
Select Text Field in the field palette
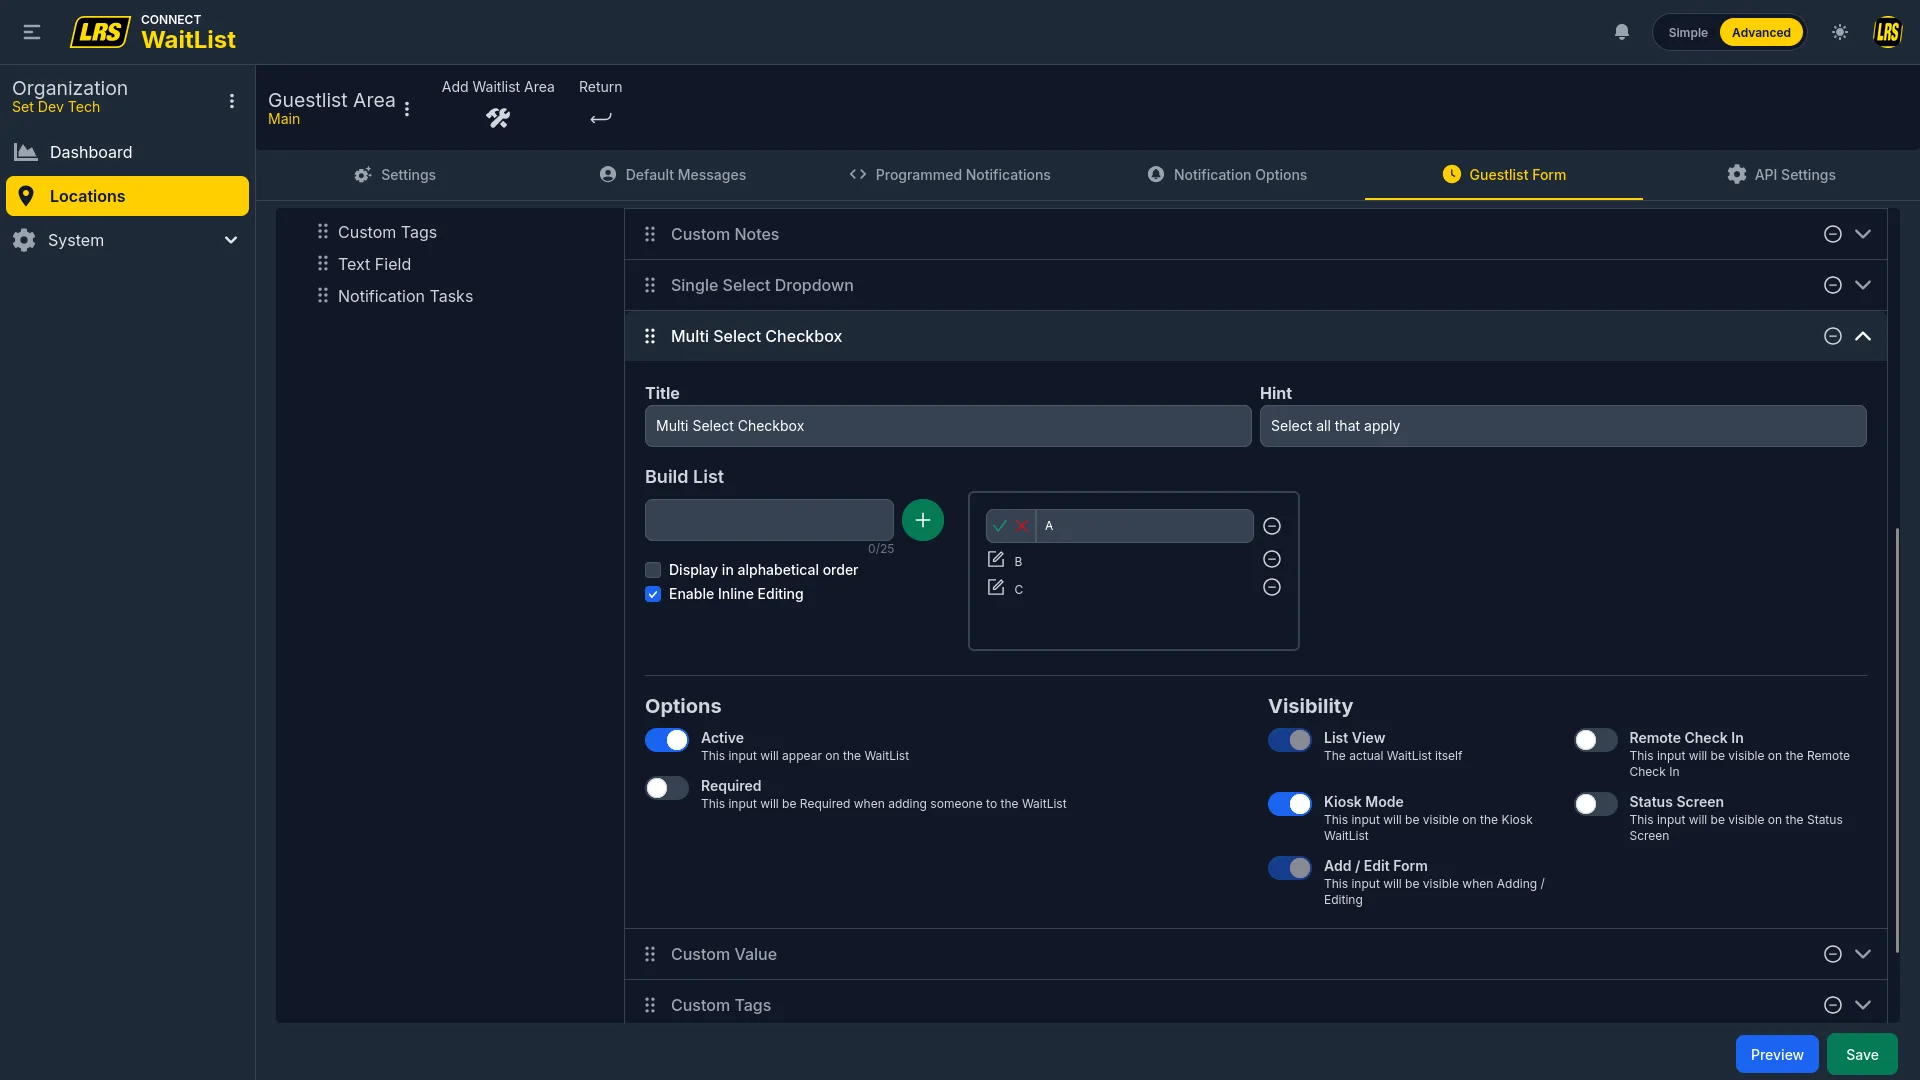click(x=374, y=264)
